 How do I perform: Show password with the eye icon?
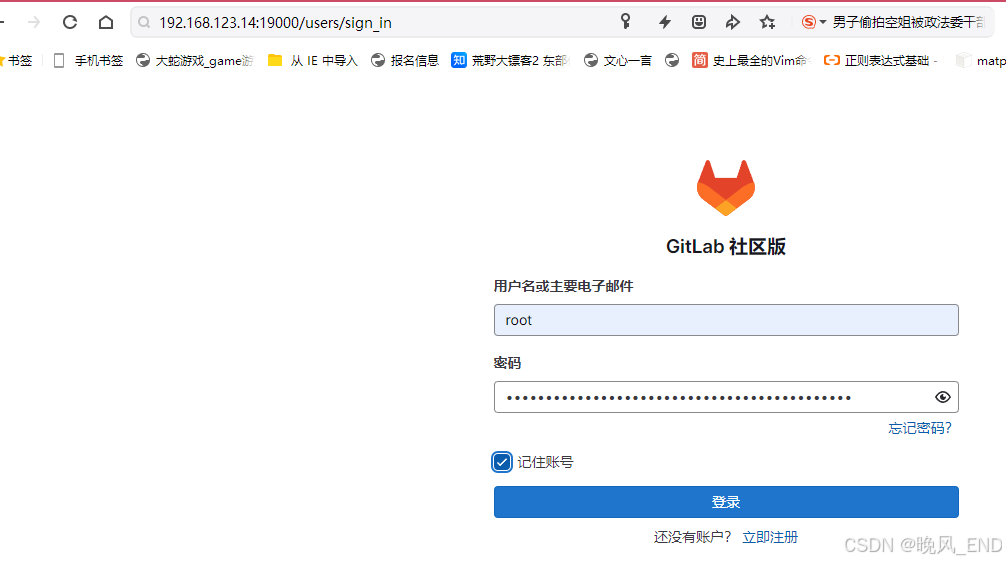[x=942, y=397]
